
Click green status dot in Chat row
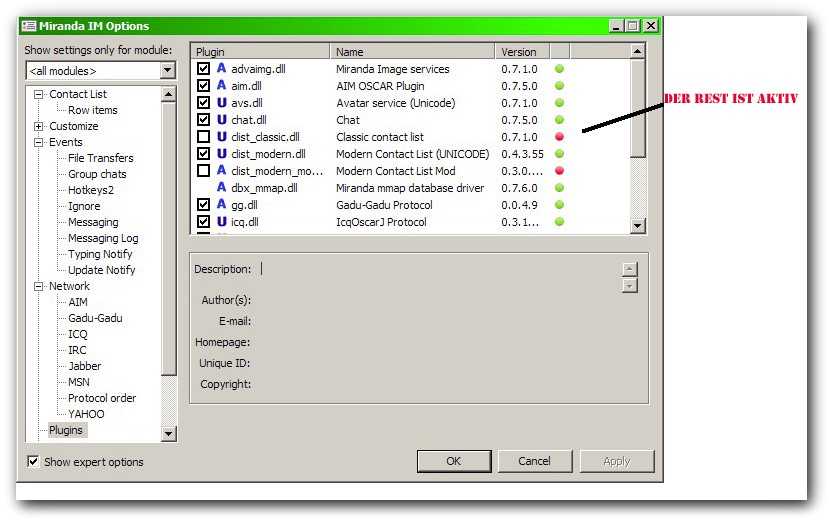(x=559, y=120)
